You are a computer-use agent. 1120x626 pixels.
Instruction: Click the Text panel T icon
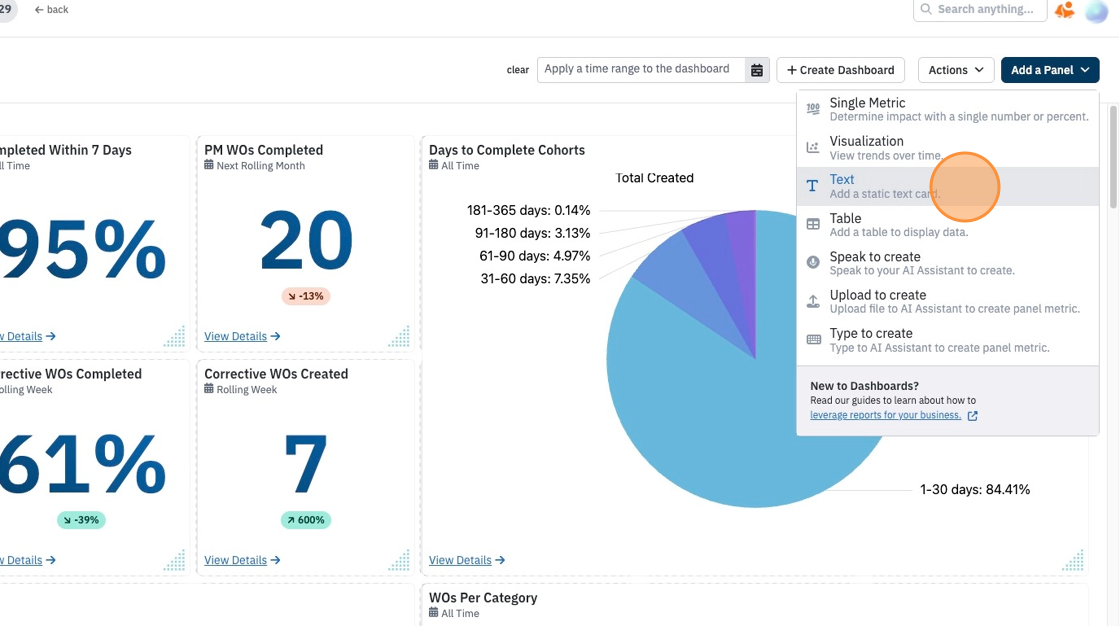pos(812,186)
